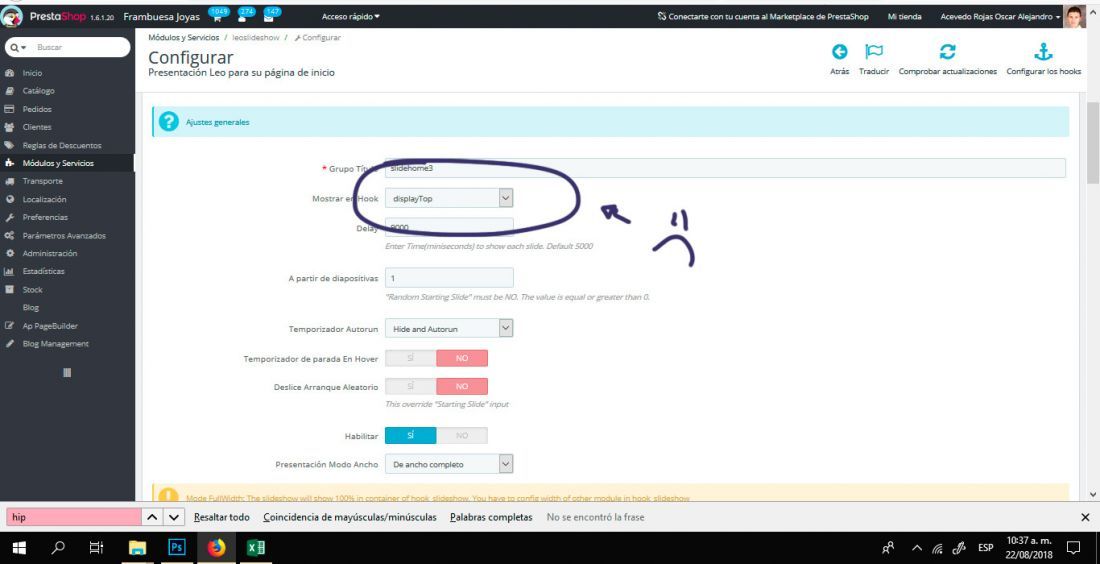Viewport: 1100px width, 564px height.
Task: Click the PrestaShop logo icon
Action: pyautogui.click(x=13, y=16)
